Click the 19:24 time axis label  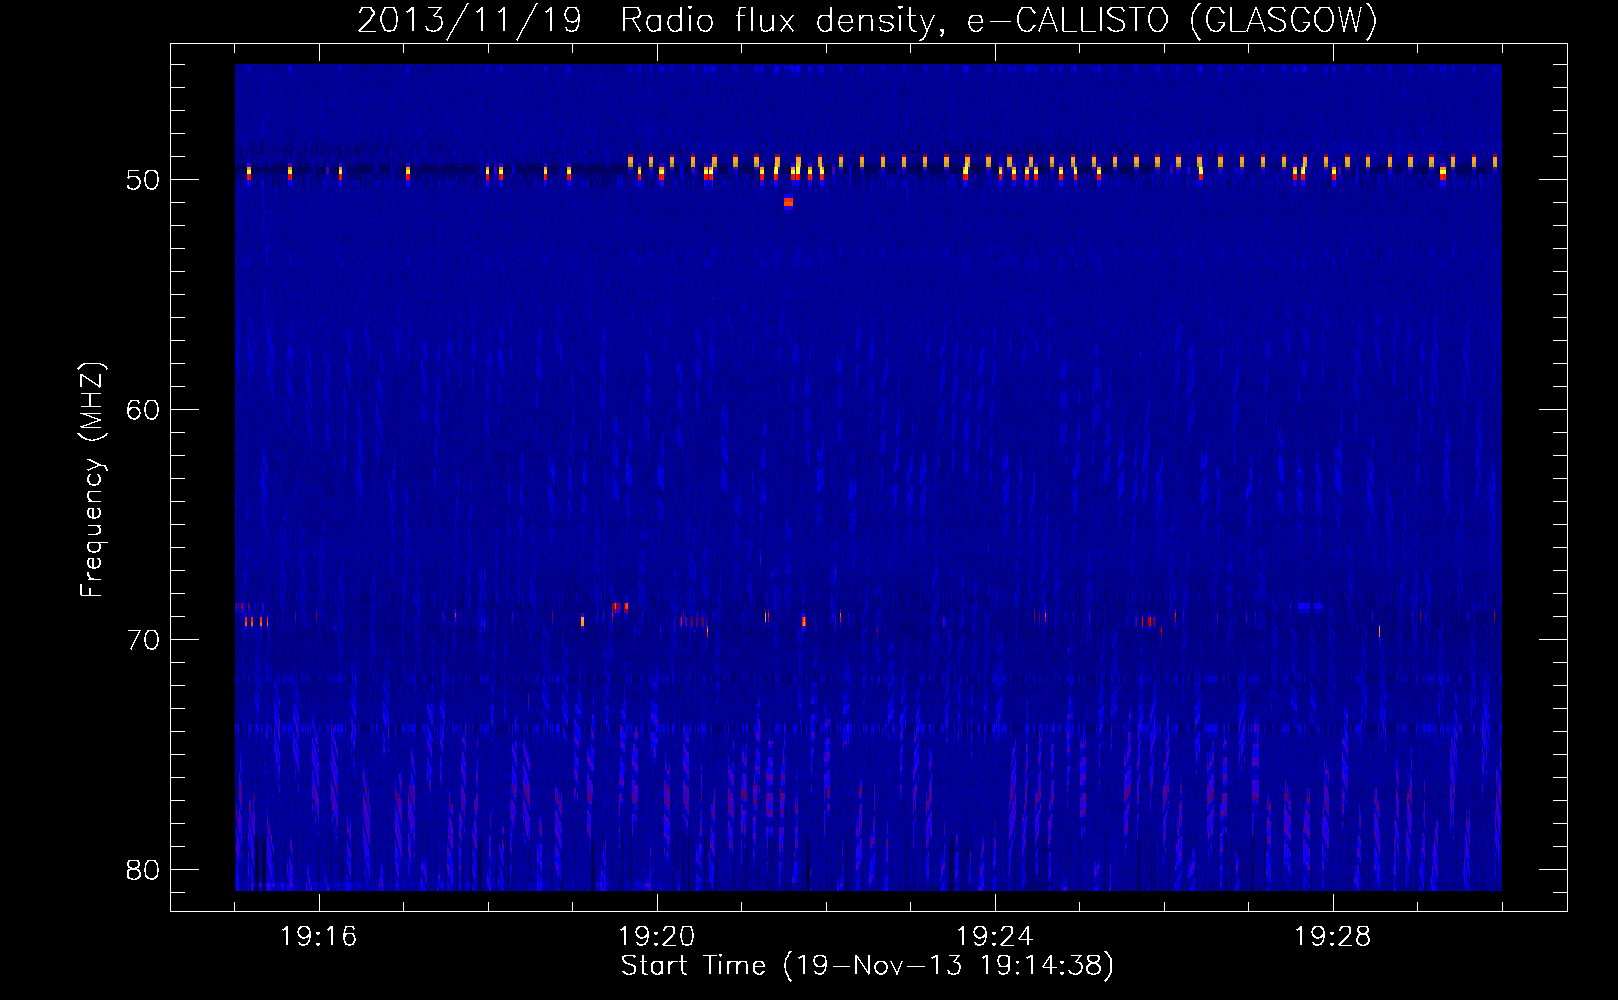pyautogui.click(x=995, y=937)
